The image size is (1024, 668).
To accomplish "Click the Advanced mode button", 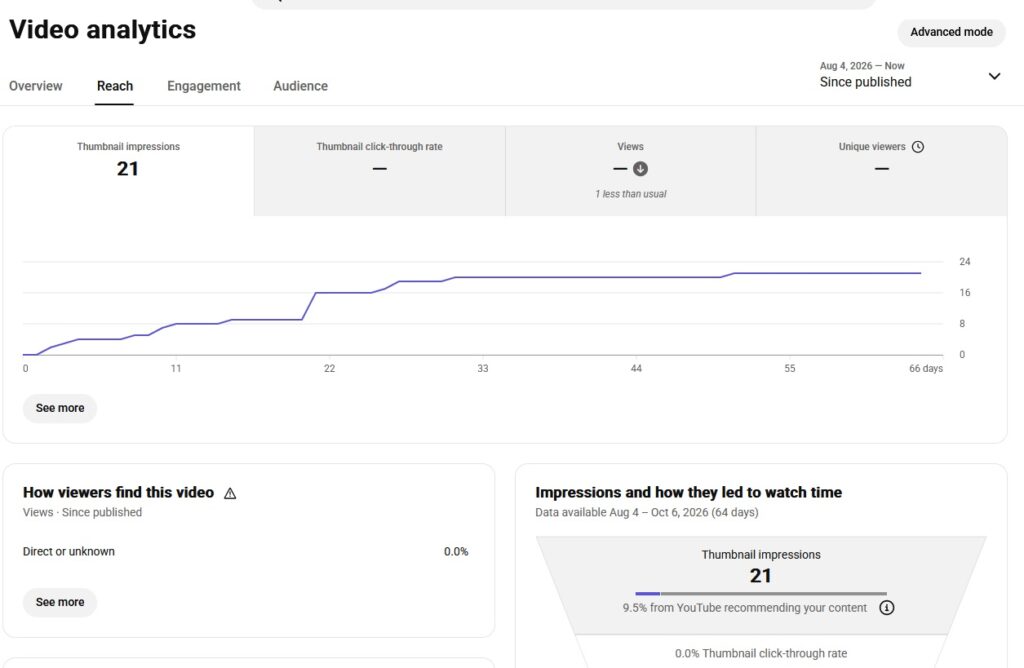I will (952, 32).
